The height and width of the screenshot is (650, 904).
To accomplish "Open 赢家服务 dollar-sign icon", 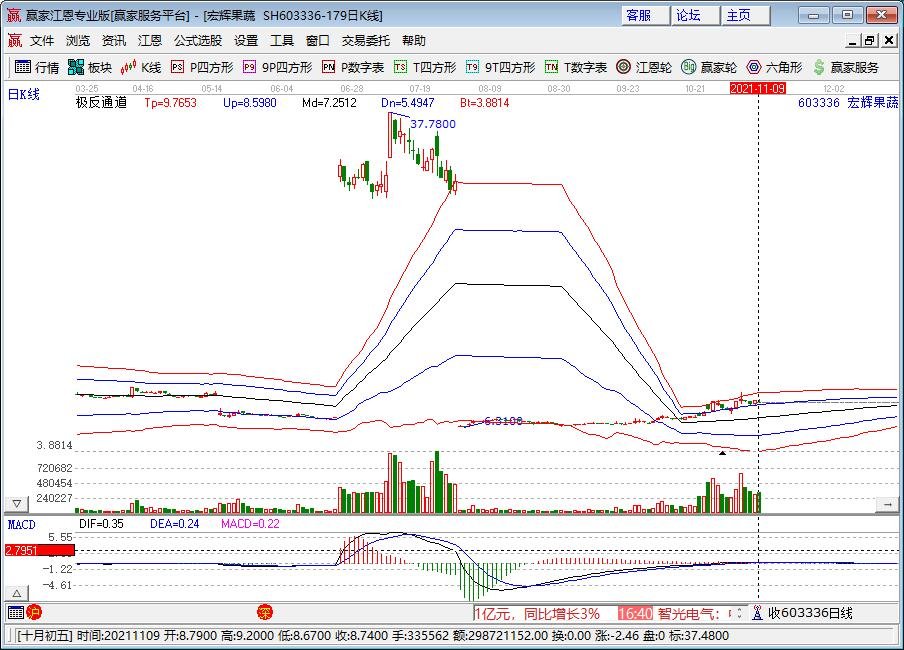I will coord(819,67).
